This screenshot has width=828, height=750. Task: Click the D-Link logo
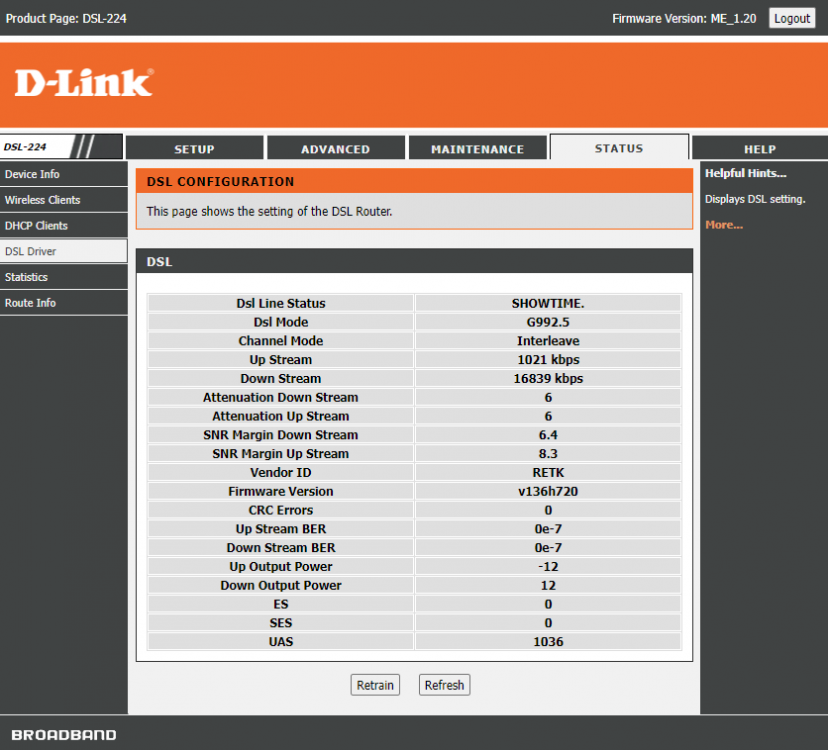[84, 83]
